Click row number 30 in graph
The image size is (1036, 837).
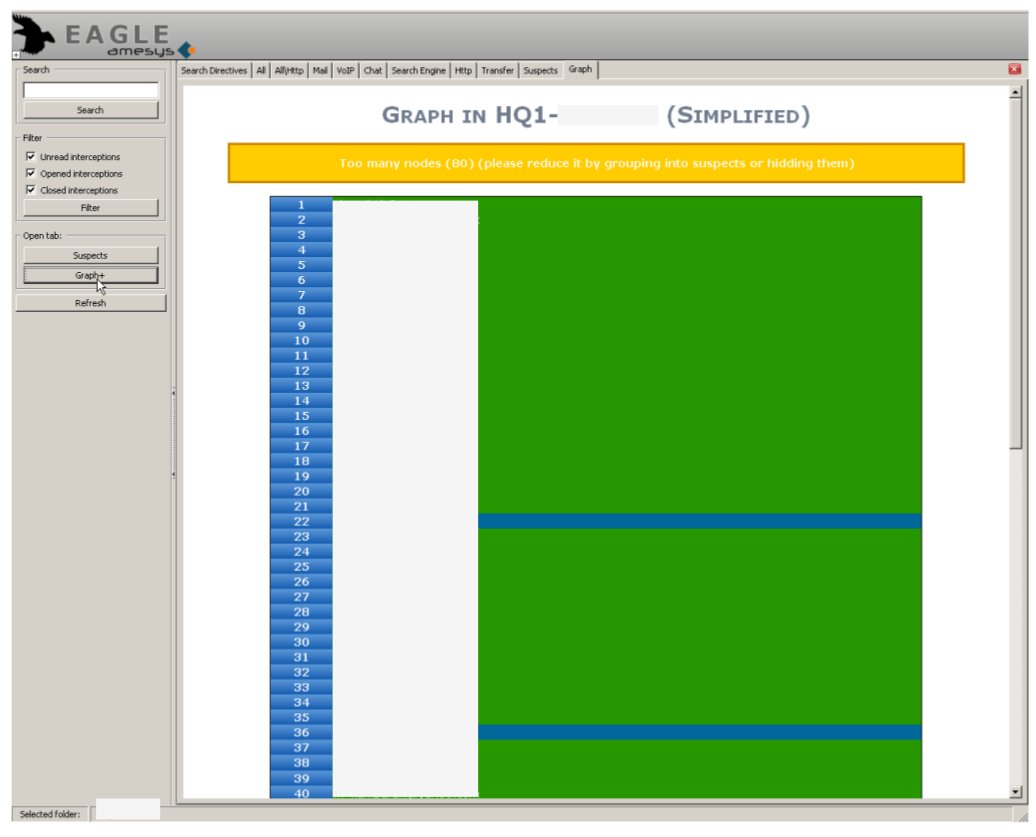click(301, 642)
